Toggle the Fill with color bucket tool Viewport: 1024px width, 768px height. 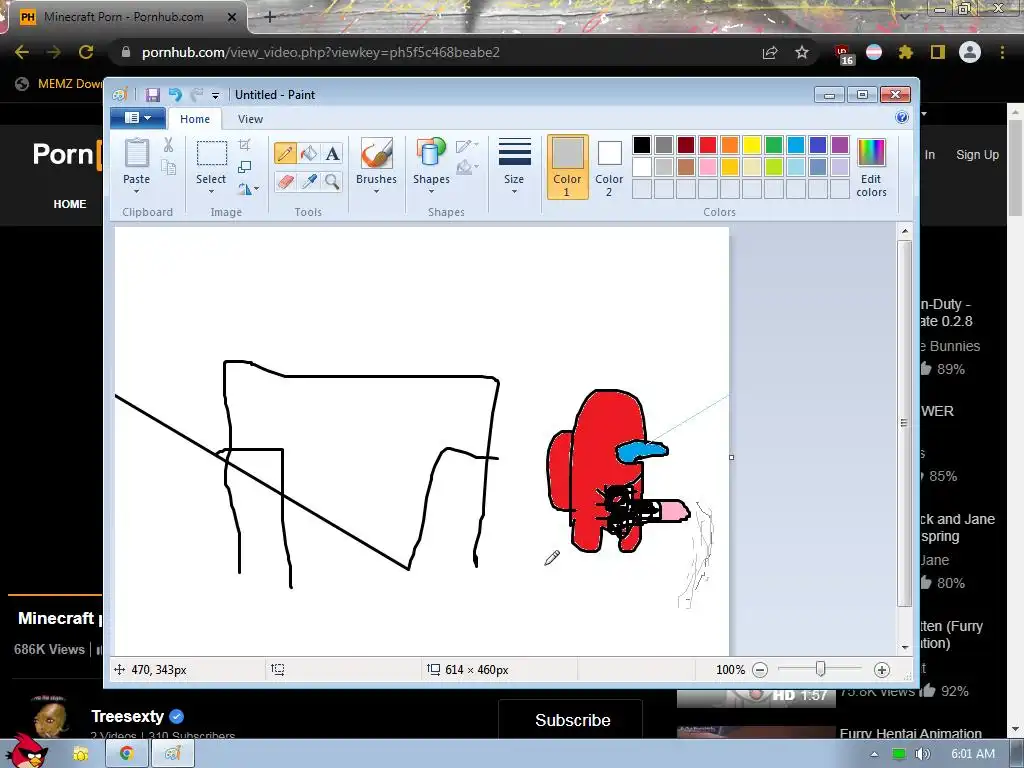coord(309,153)
